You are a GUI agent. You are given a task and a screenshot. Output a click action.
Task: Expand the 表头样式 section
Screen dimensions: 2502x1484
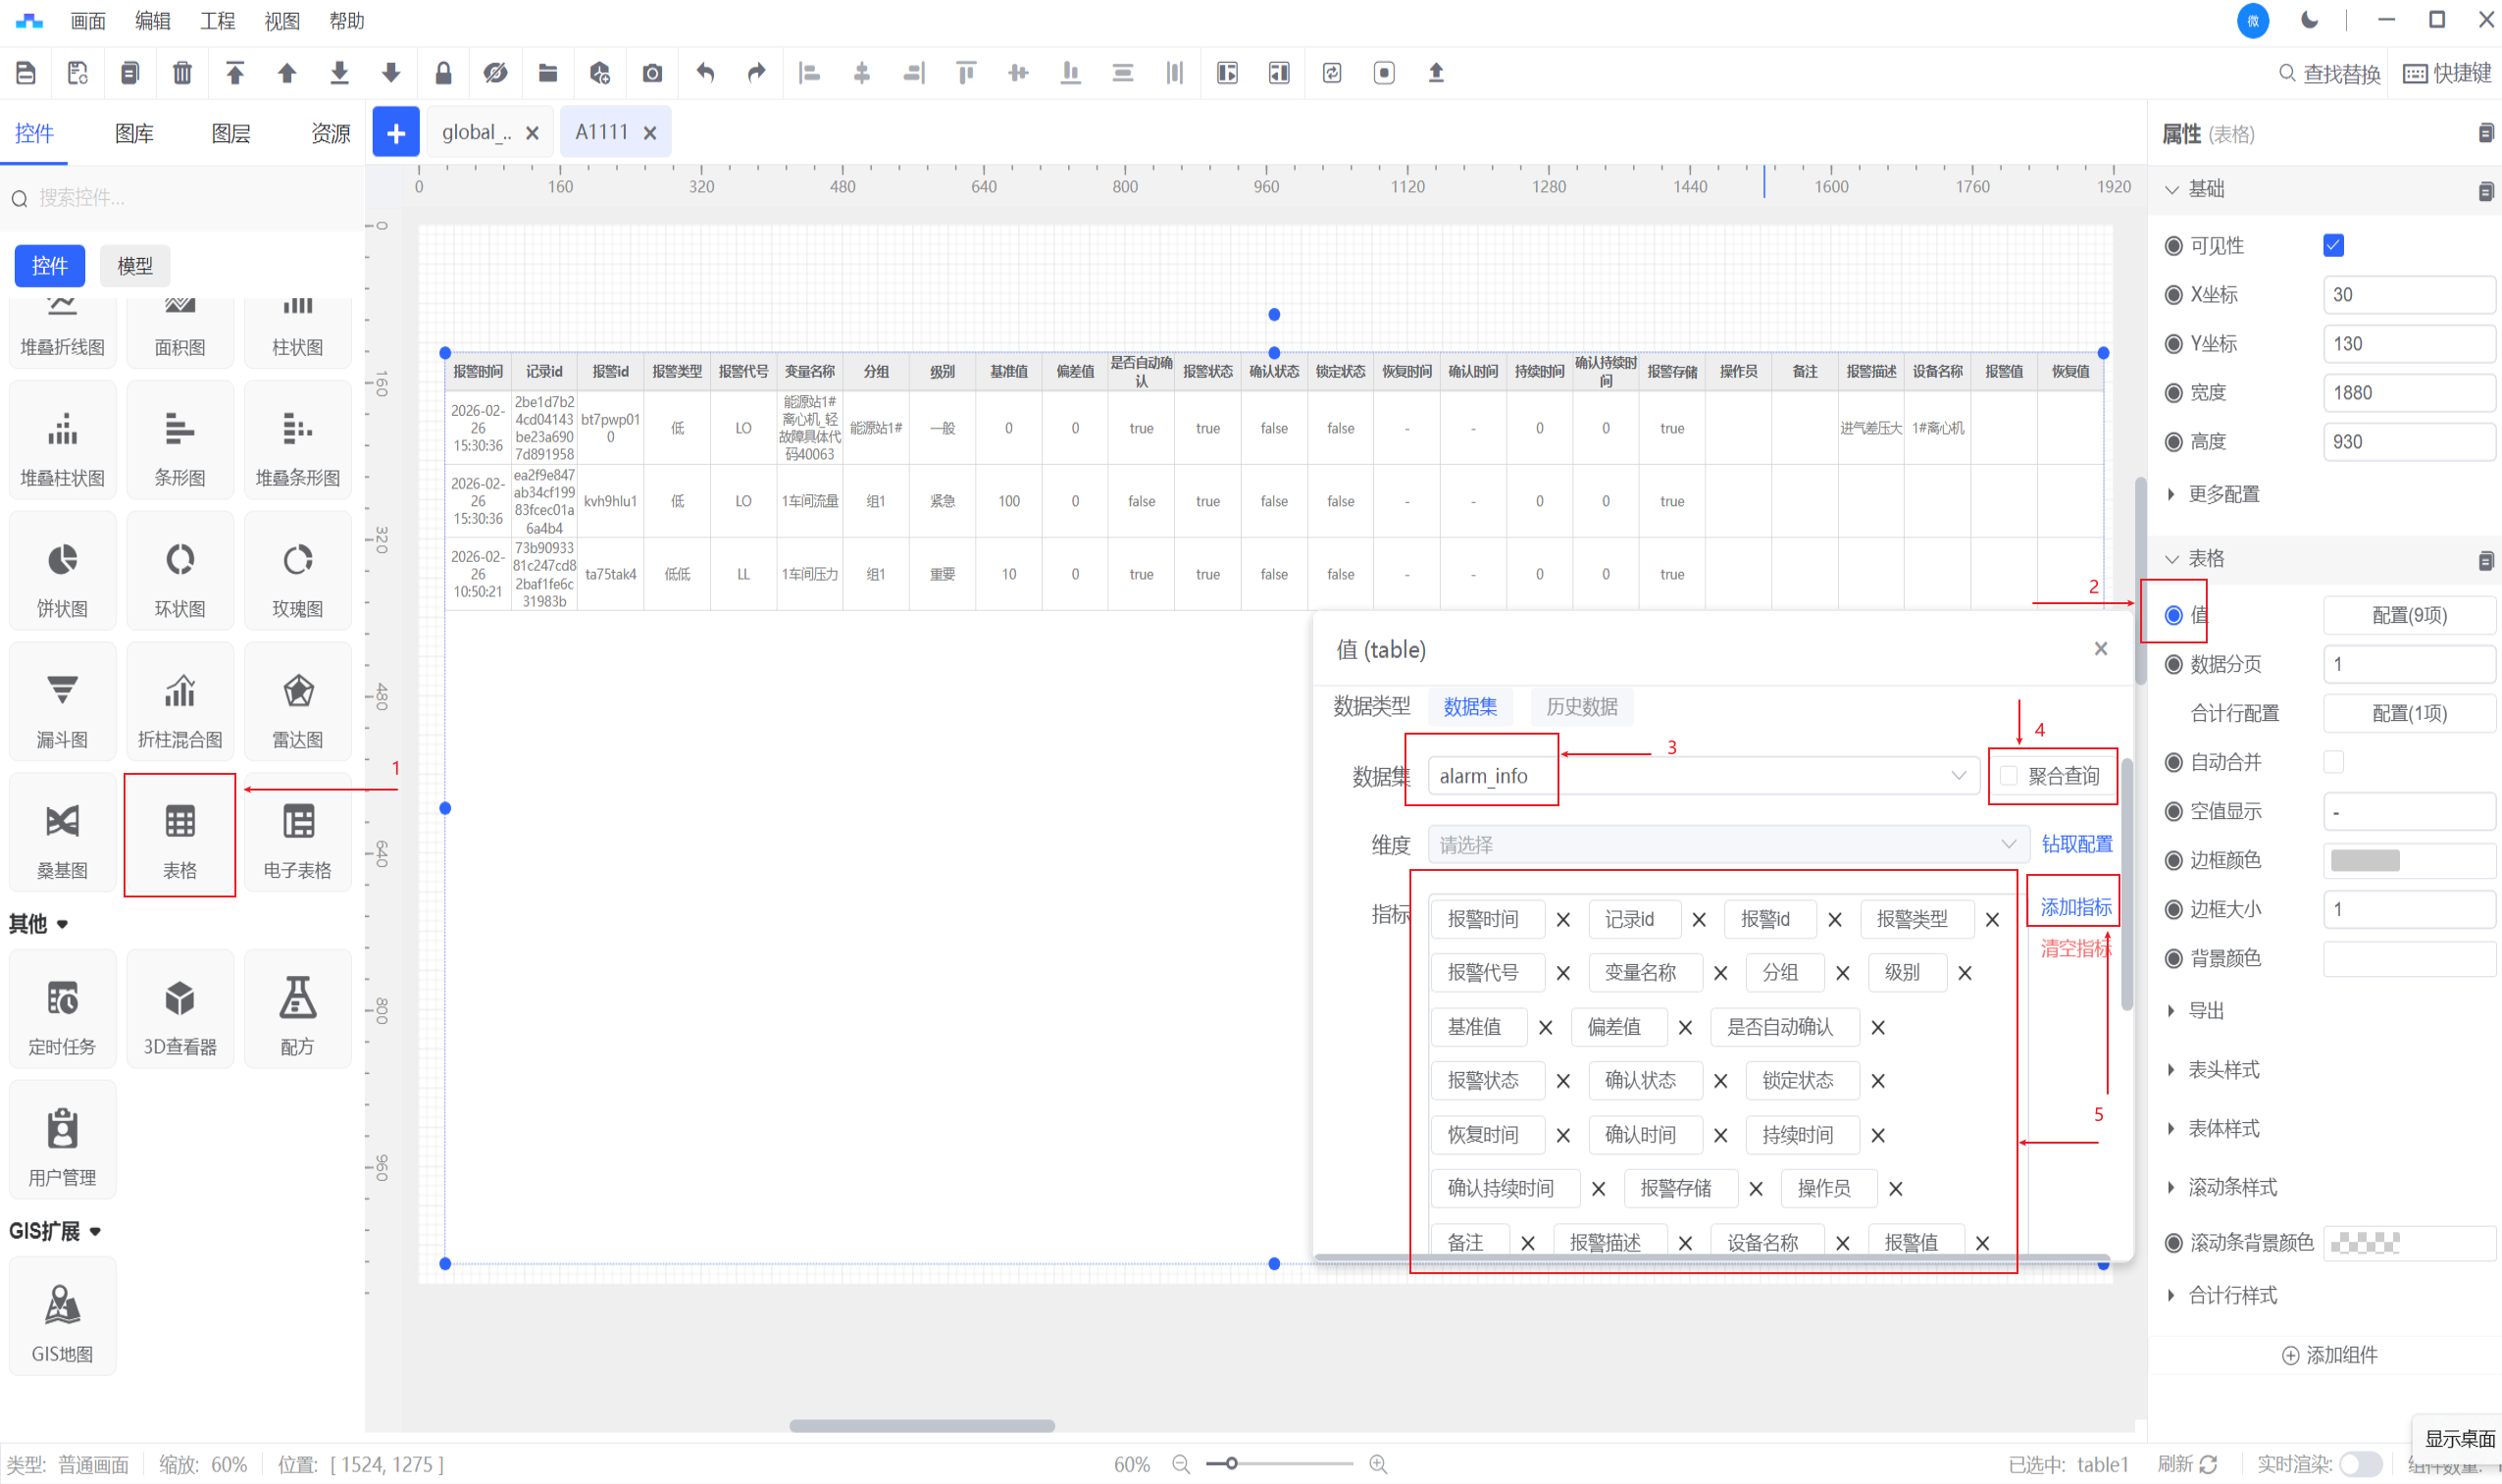[2222, 1070]
